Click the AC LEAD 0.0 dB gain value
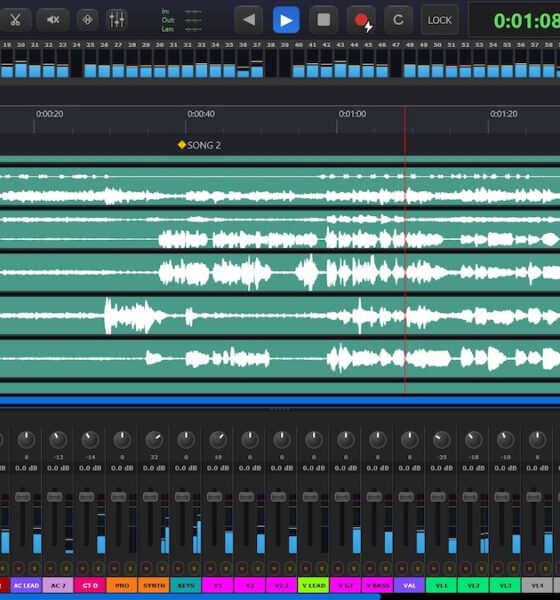This screenshot has height=600, width=560. coord(26,468)
